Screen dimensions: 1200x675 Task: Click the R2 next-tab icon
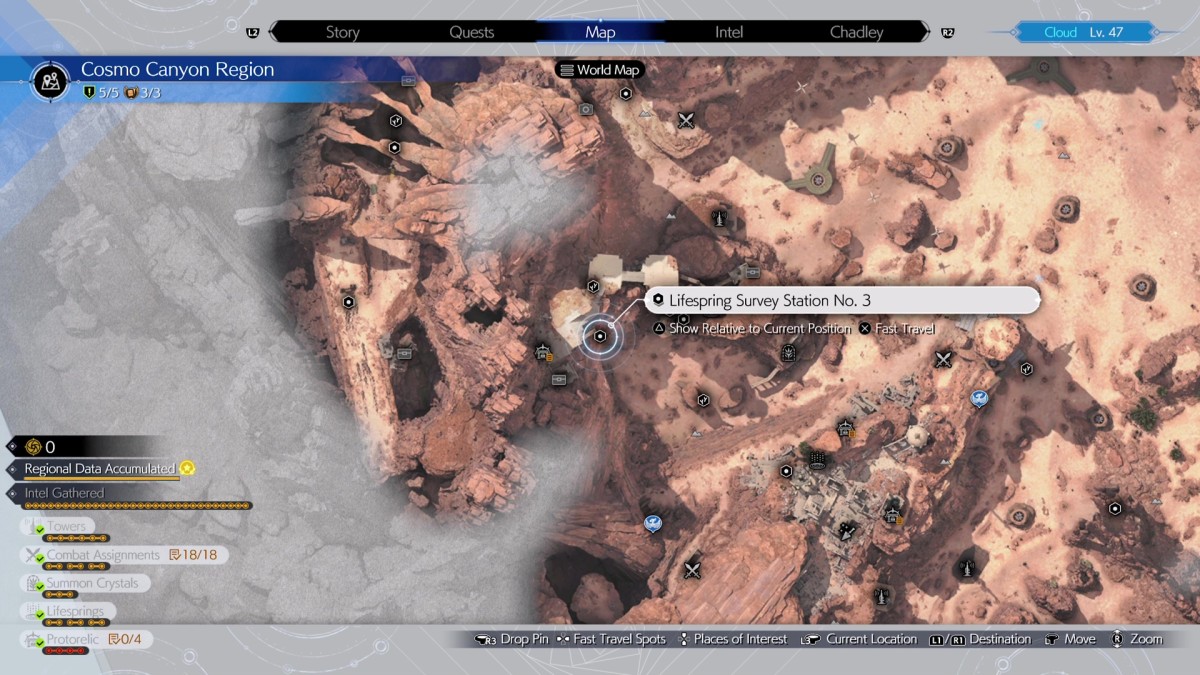[947, 33]
